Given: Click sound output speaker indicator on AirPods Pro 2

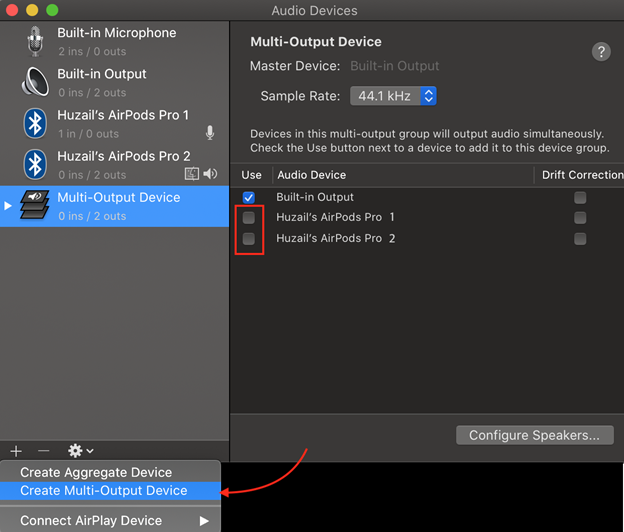Looking at the screenshot, I should pyautogui.click(x=210, y=174).
